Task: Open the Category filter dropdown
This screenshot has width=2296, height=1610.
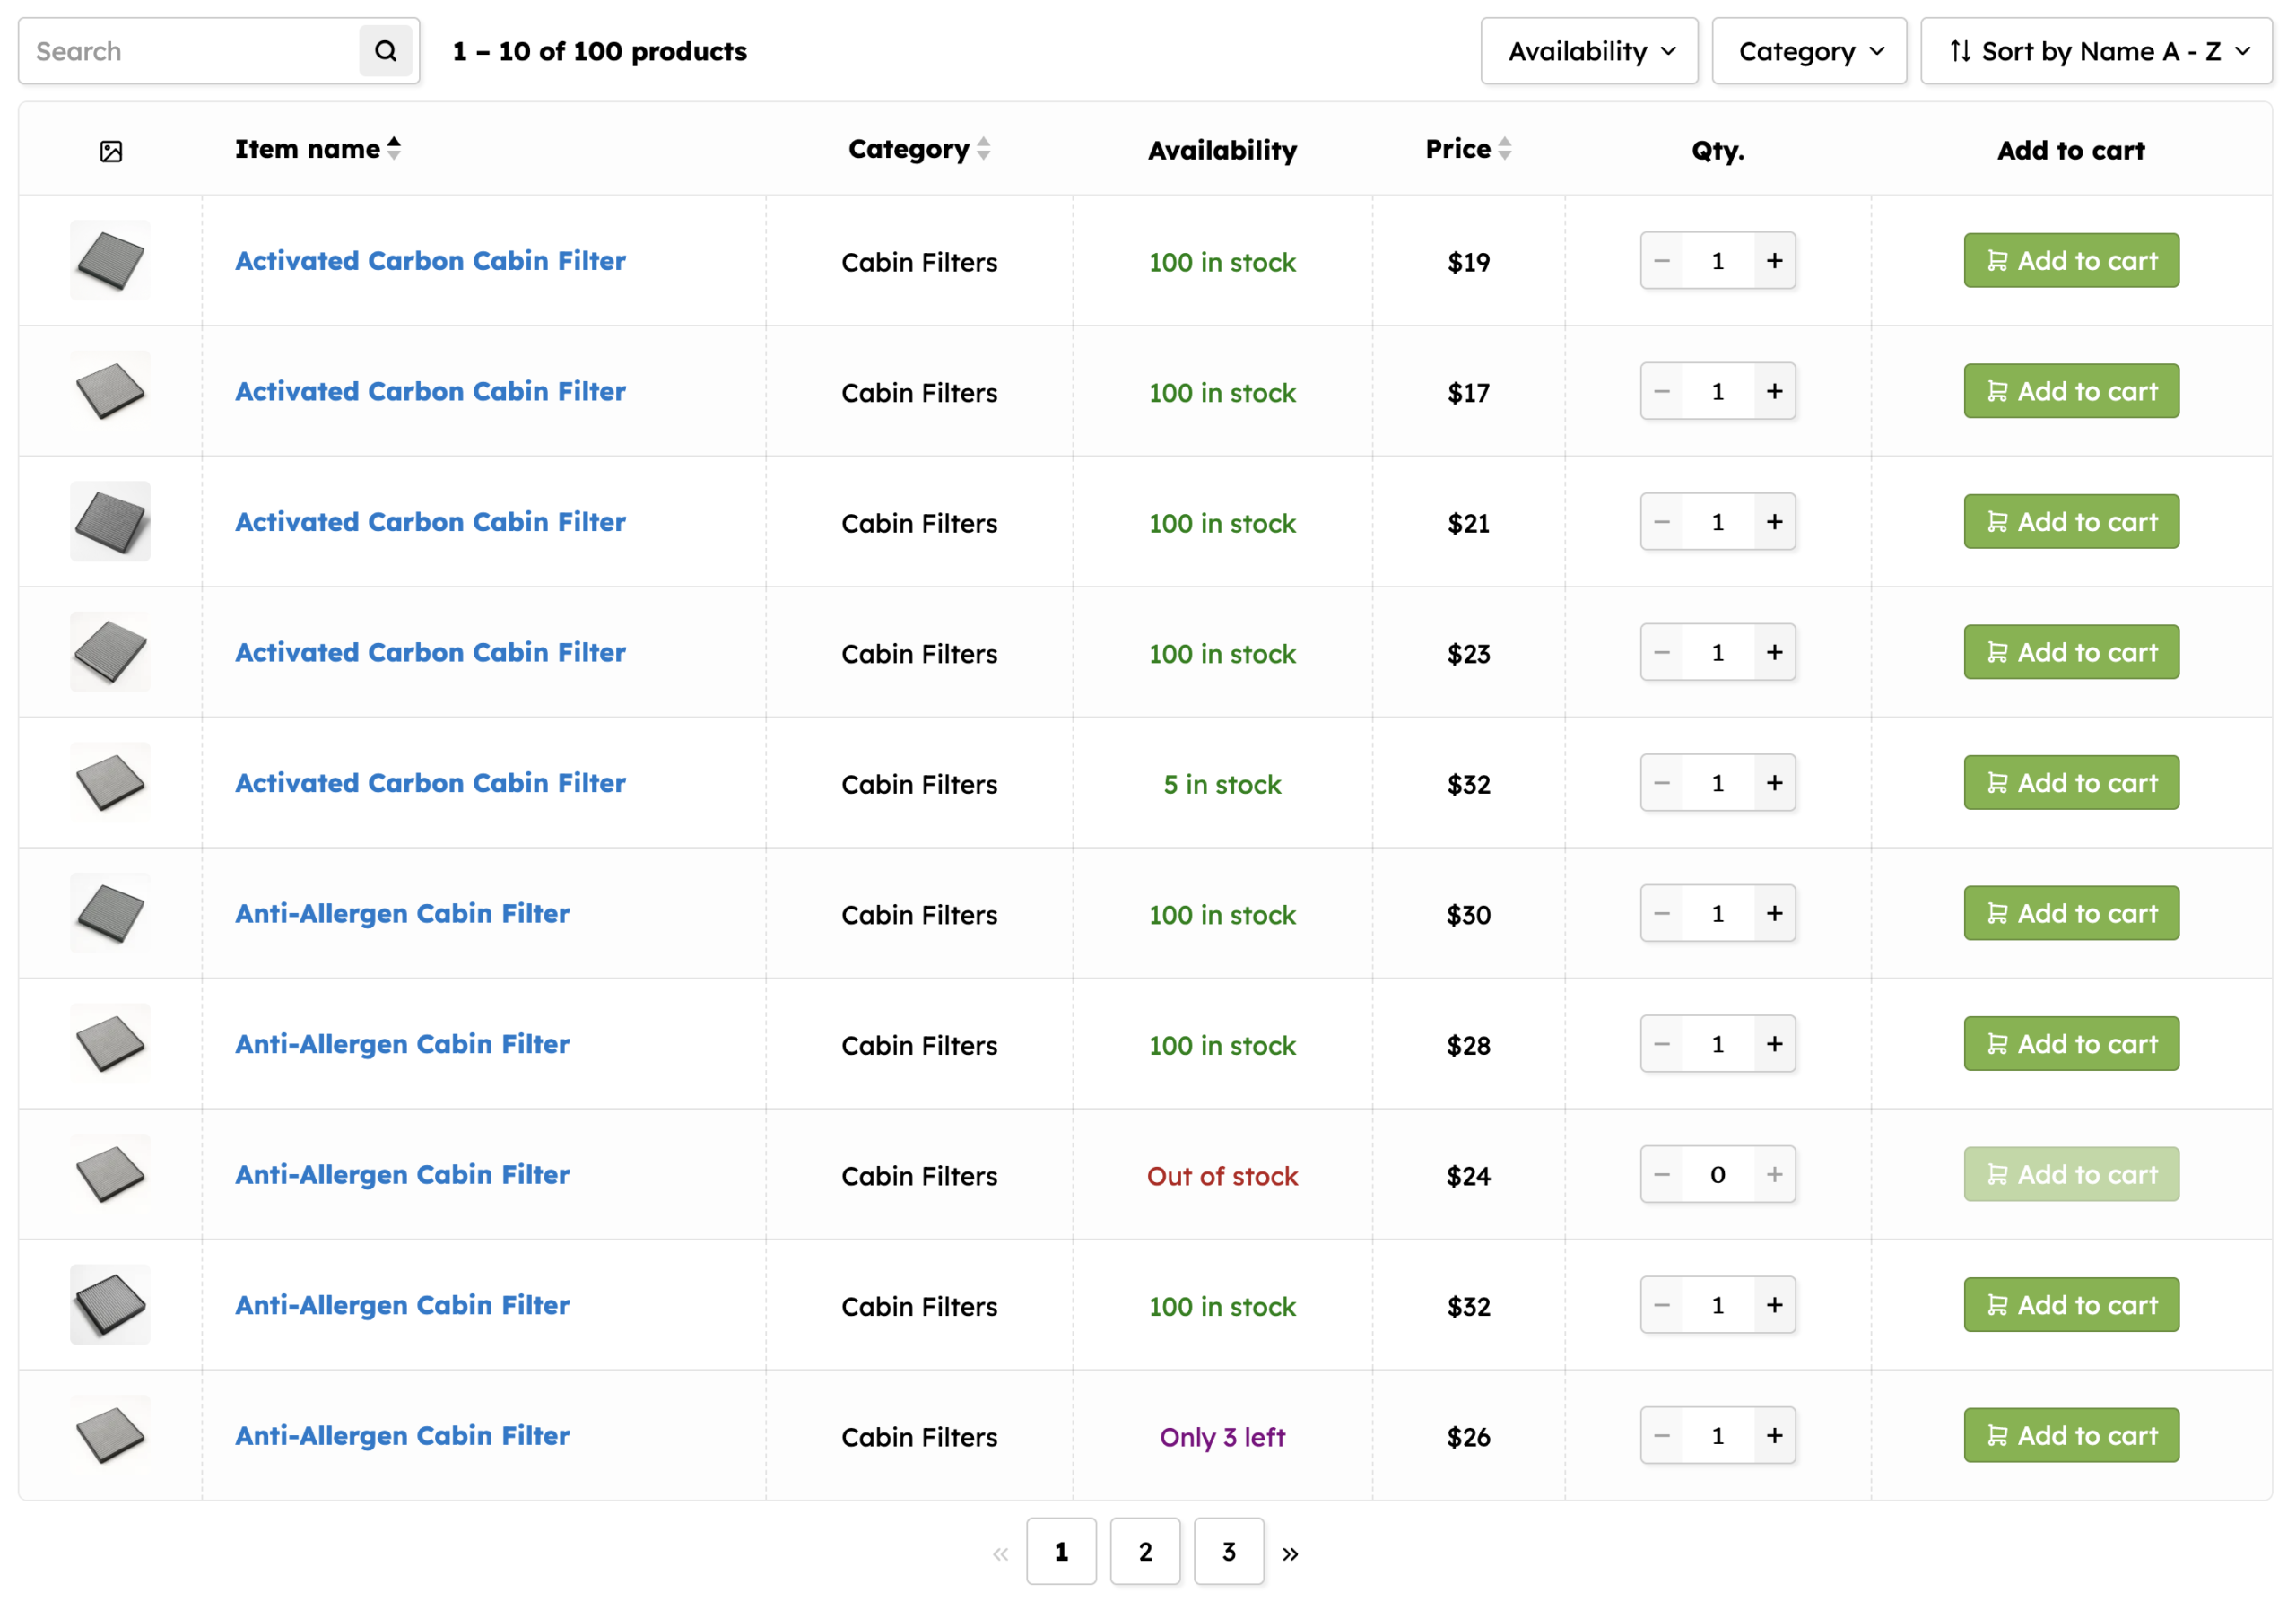Action: pyautogui.click(x=1809, y=51)
